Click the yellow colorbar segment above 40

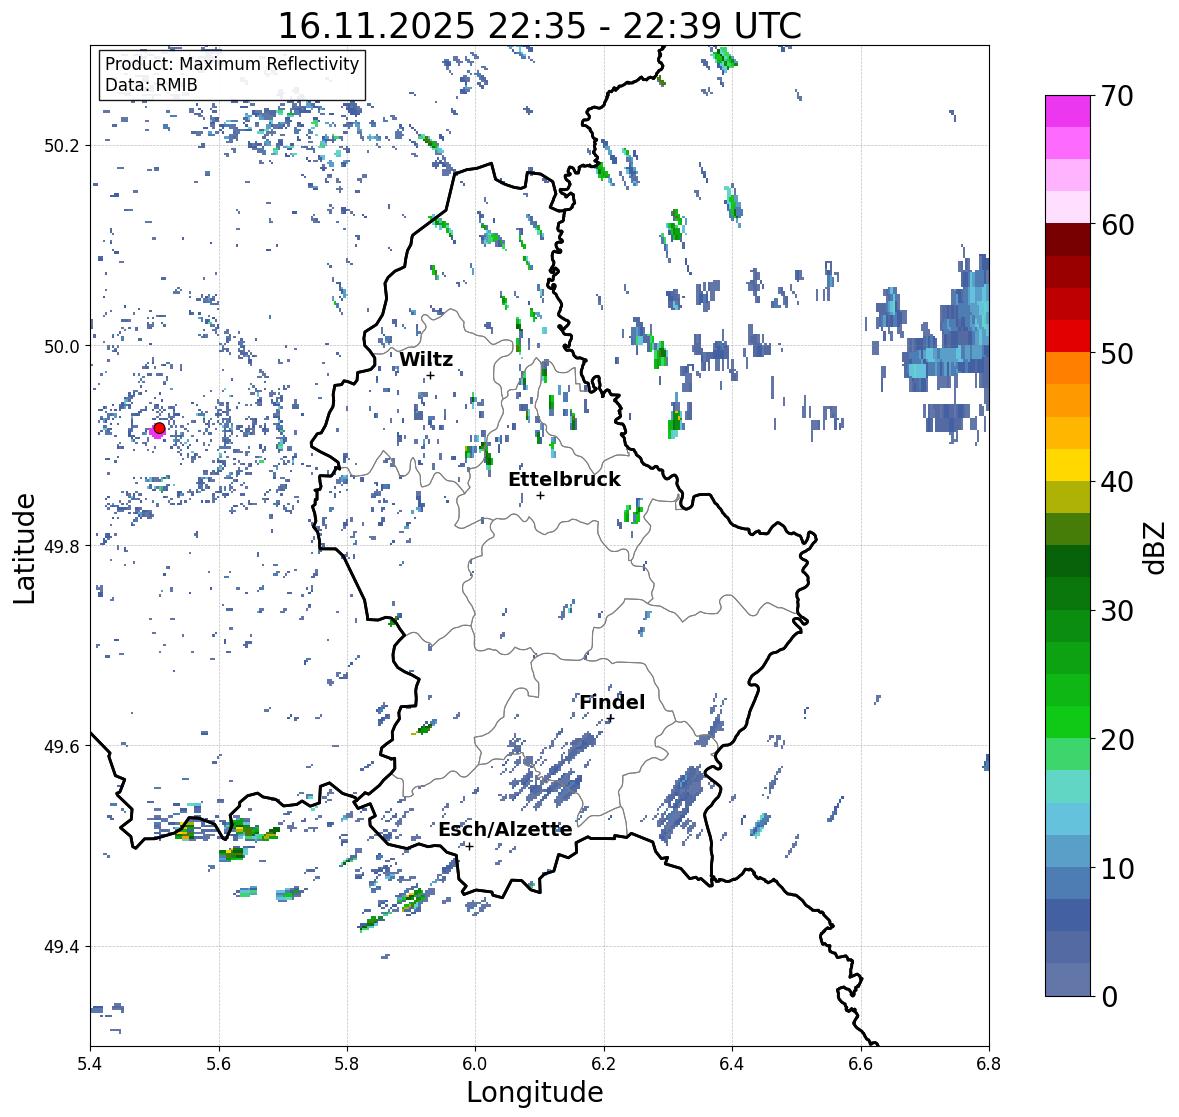point(1068,465)
